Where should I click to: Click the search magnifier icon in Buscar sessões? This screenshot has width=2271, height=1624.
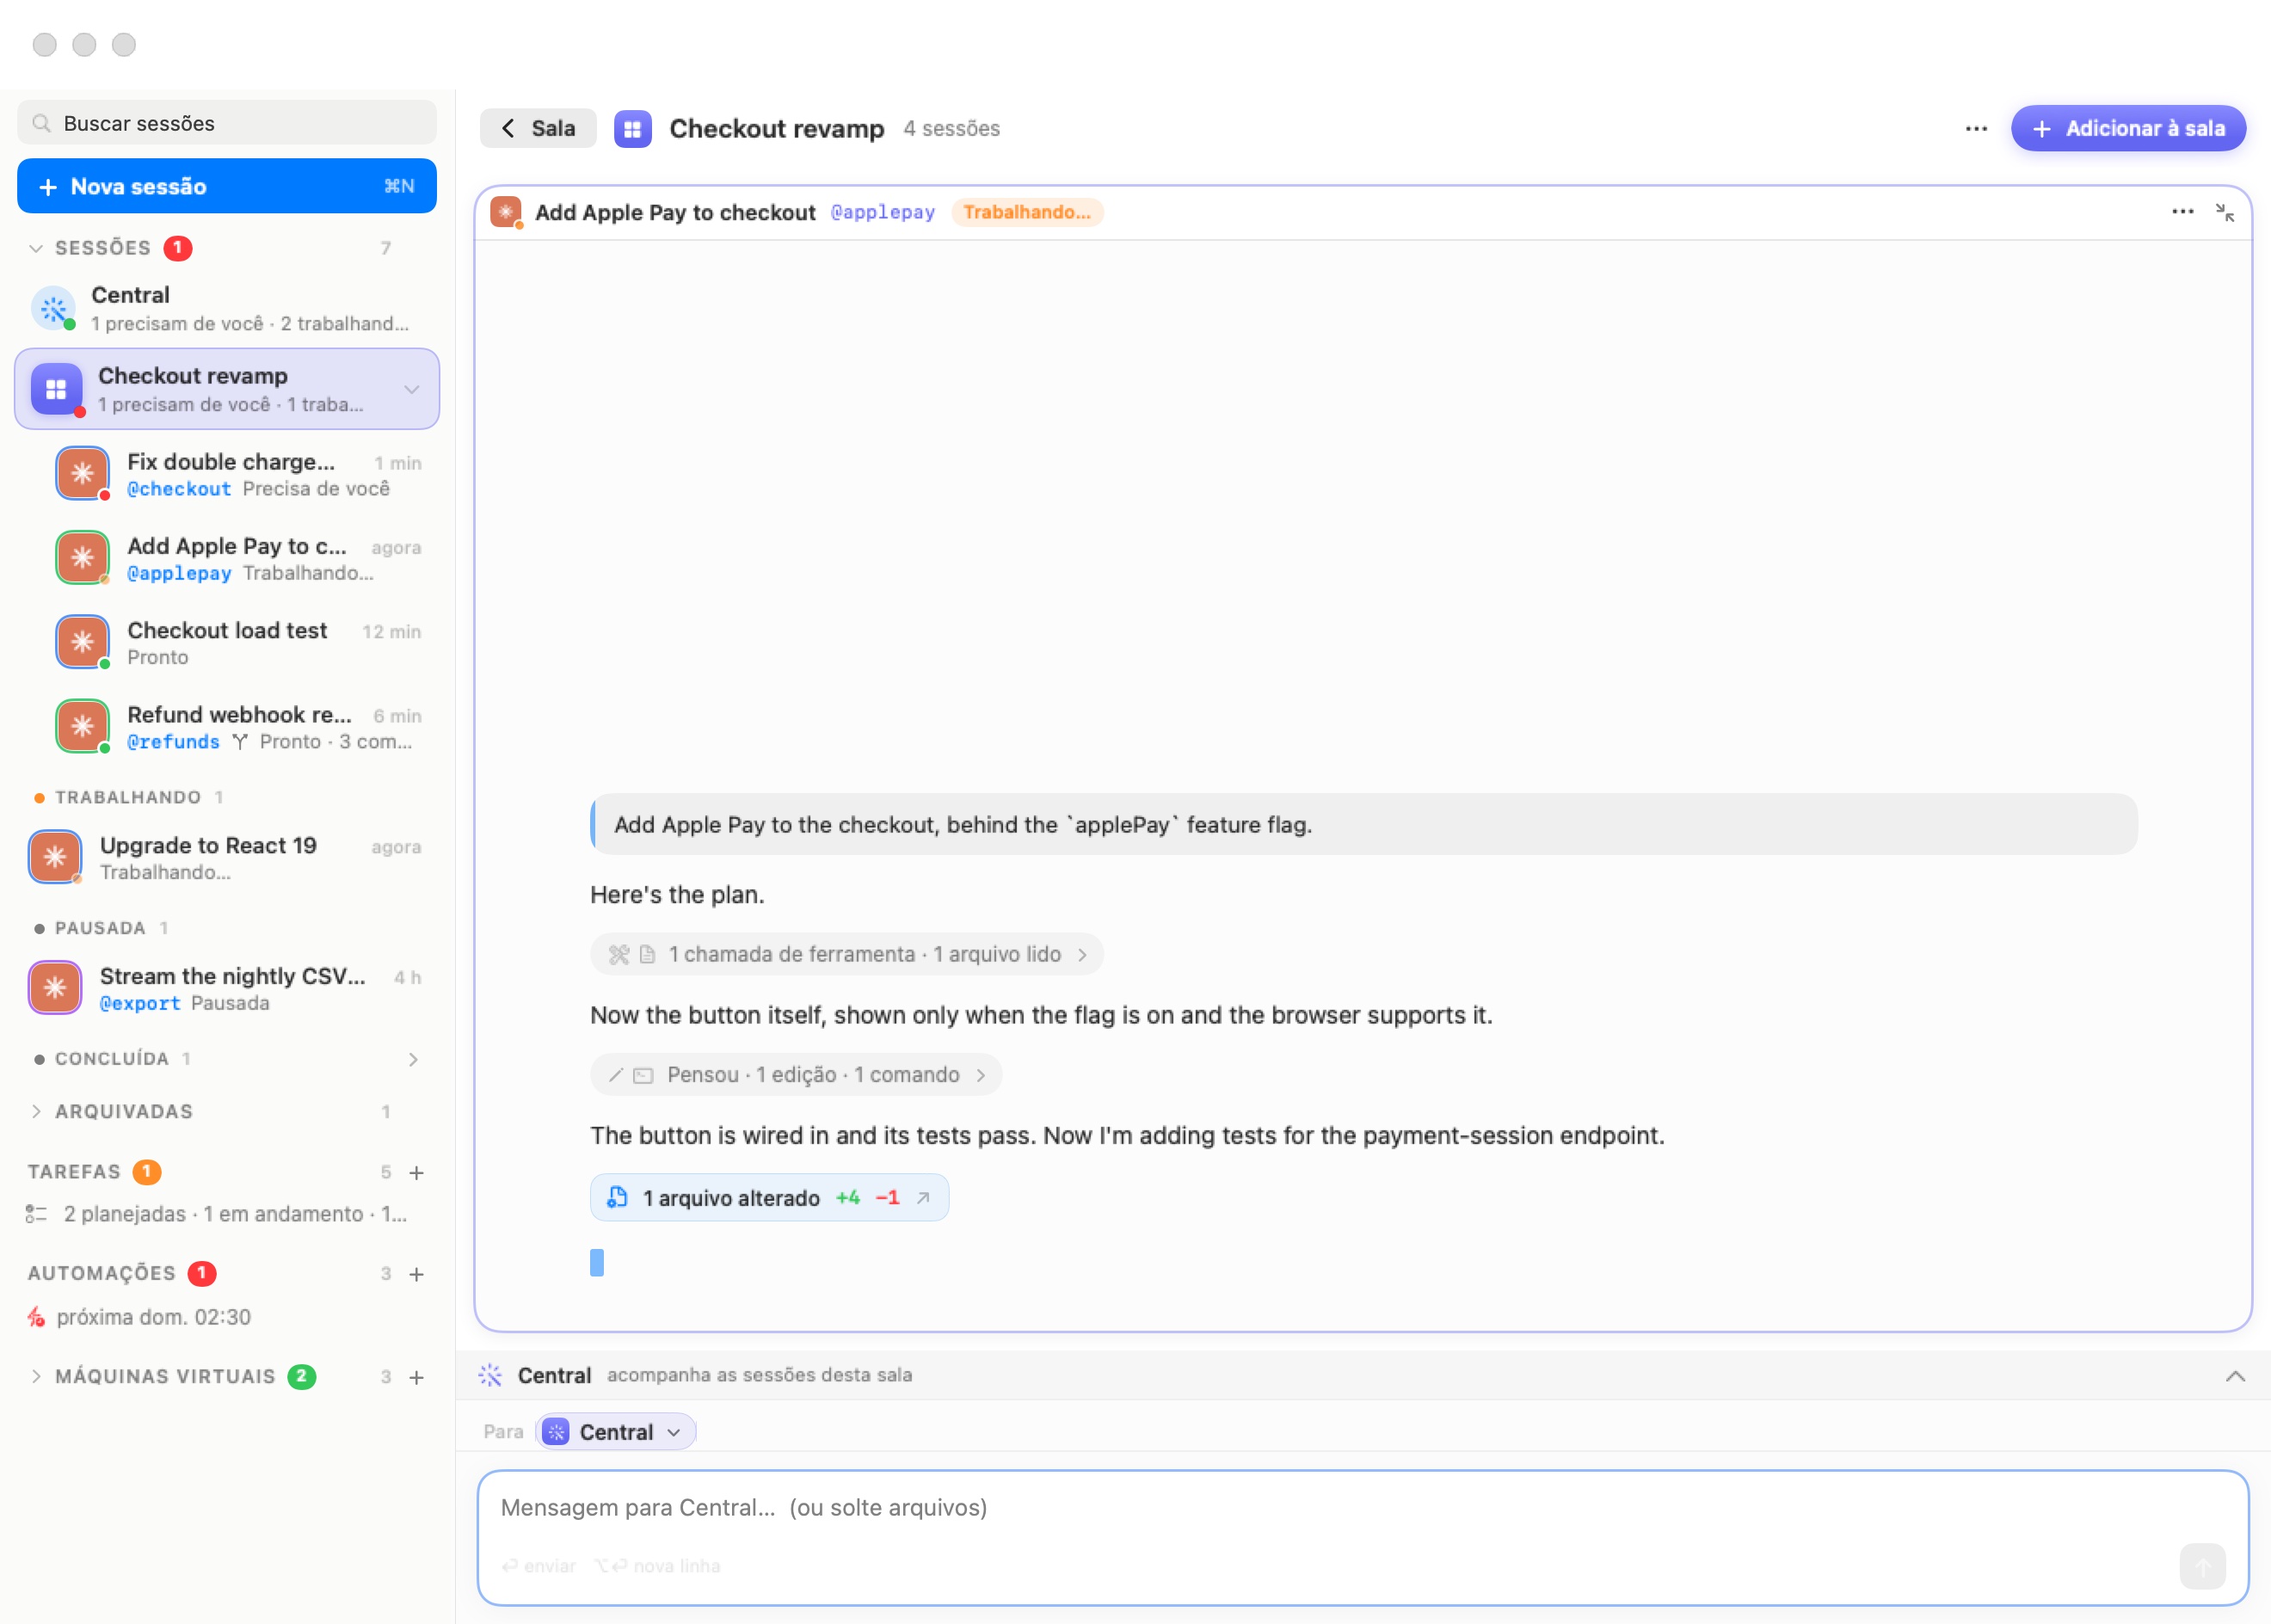[41, 123]
